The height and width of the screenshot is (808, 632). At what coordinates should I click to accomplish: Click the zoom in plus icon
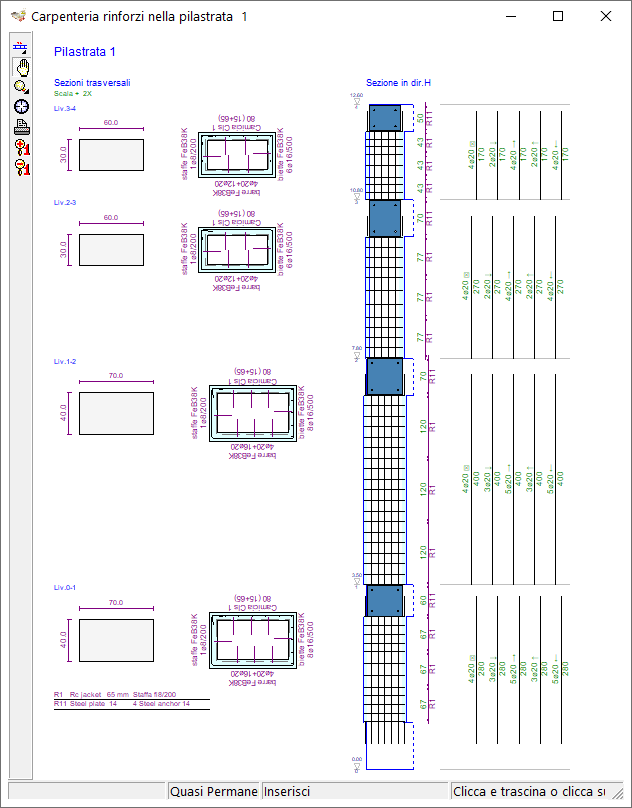point(21,147)
